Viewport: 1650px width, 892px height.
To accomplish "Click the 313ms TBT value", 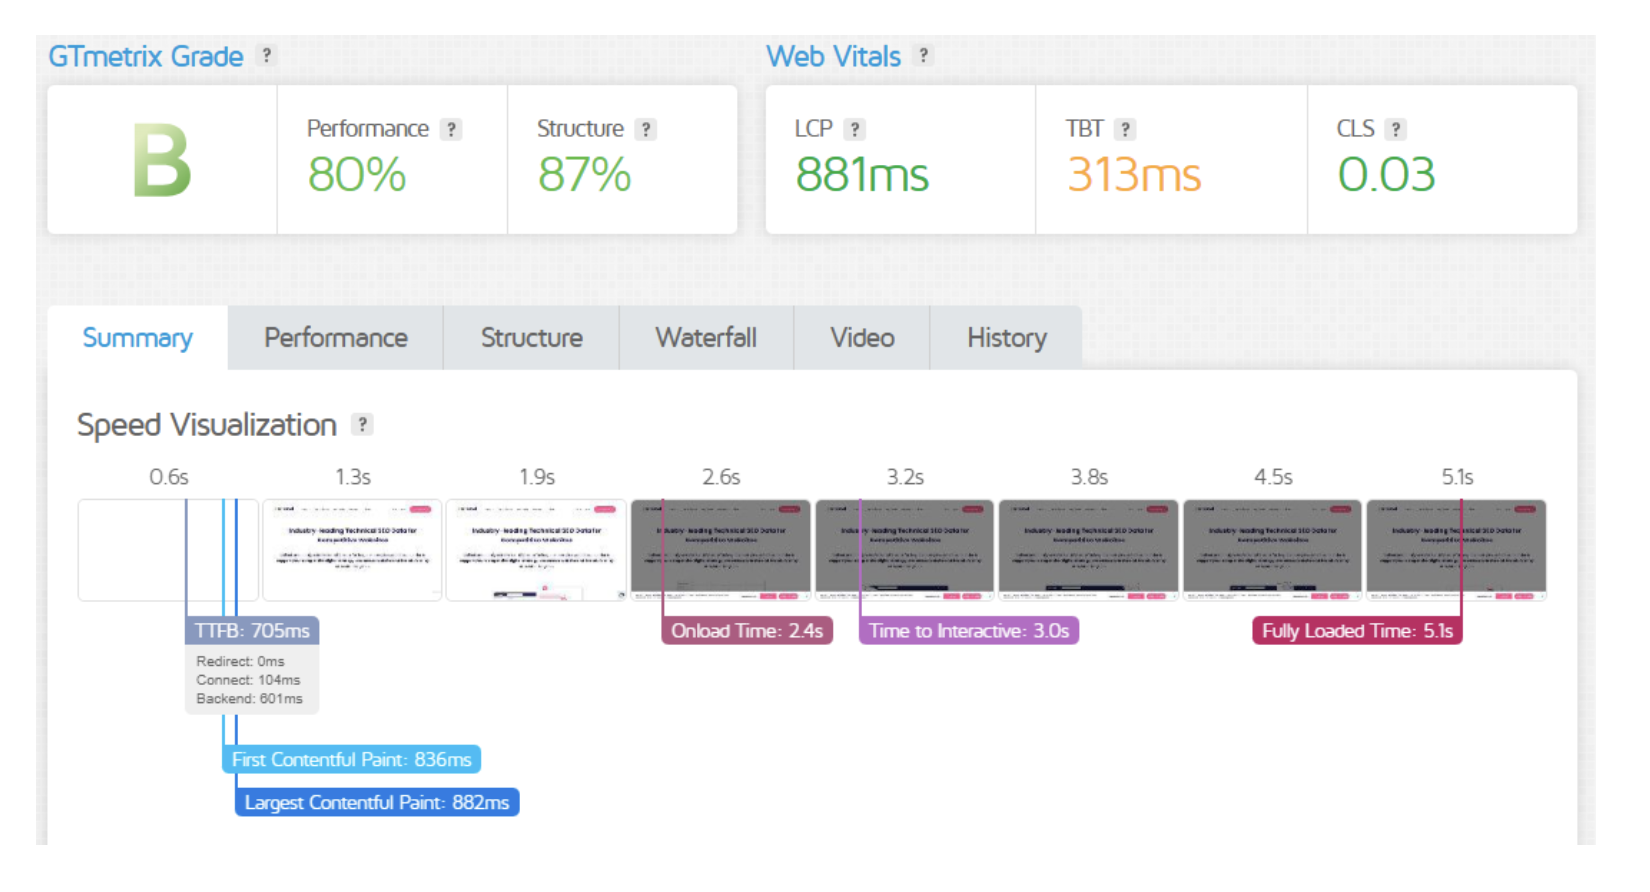I will 1134,175.
